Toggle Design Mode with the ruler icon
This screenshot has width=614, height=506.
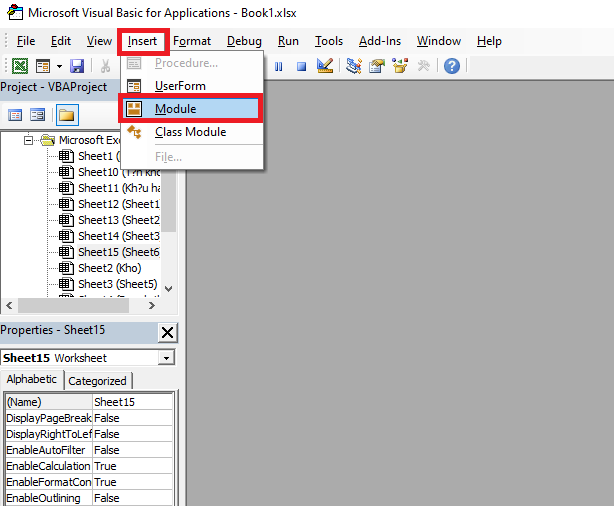click(325, 66)
